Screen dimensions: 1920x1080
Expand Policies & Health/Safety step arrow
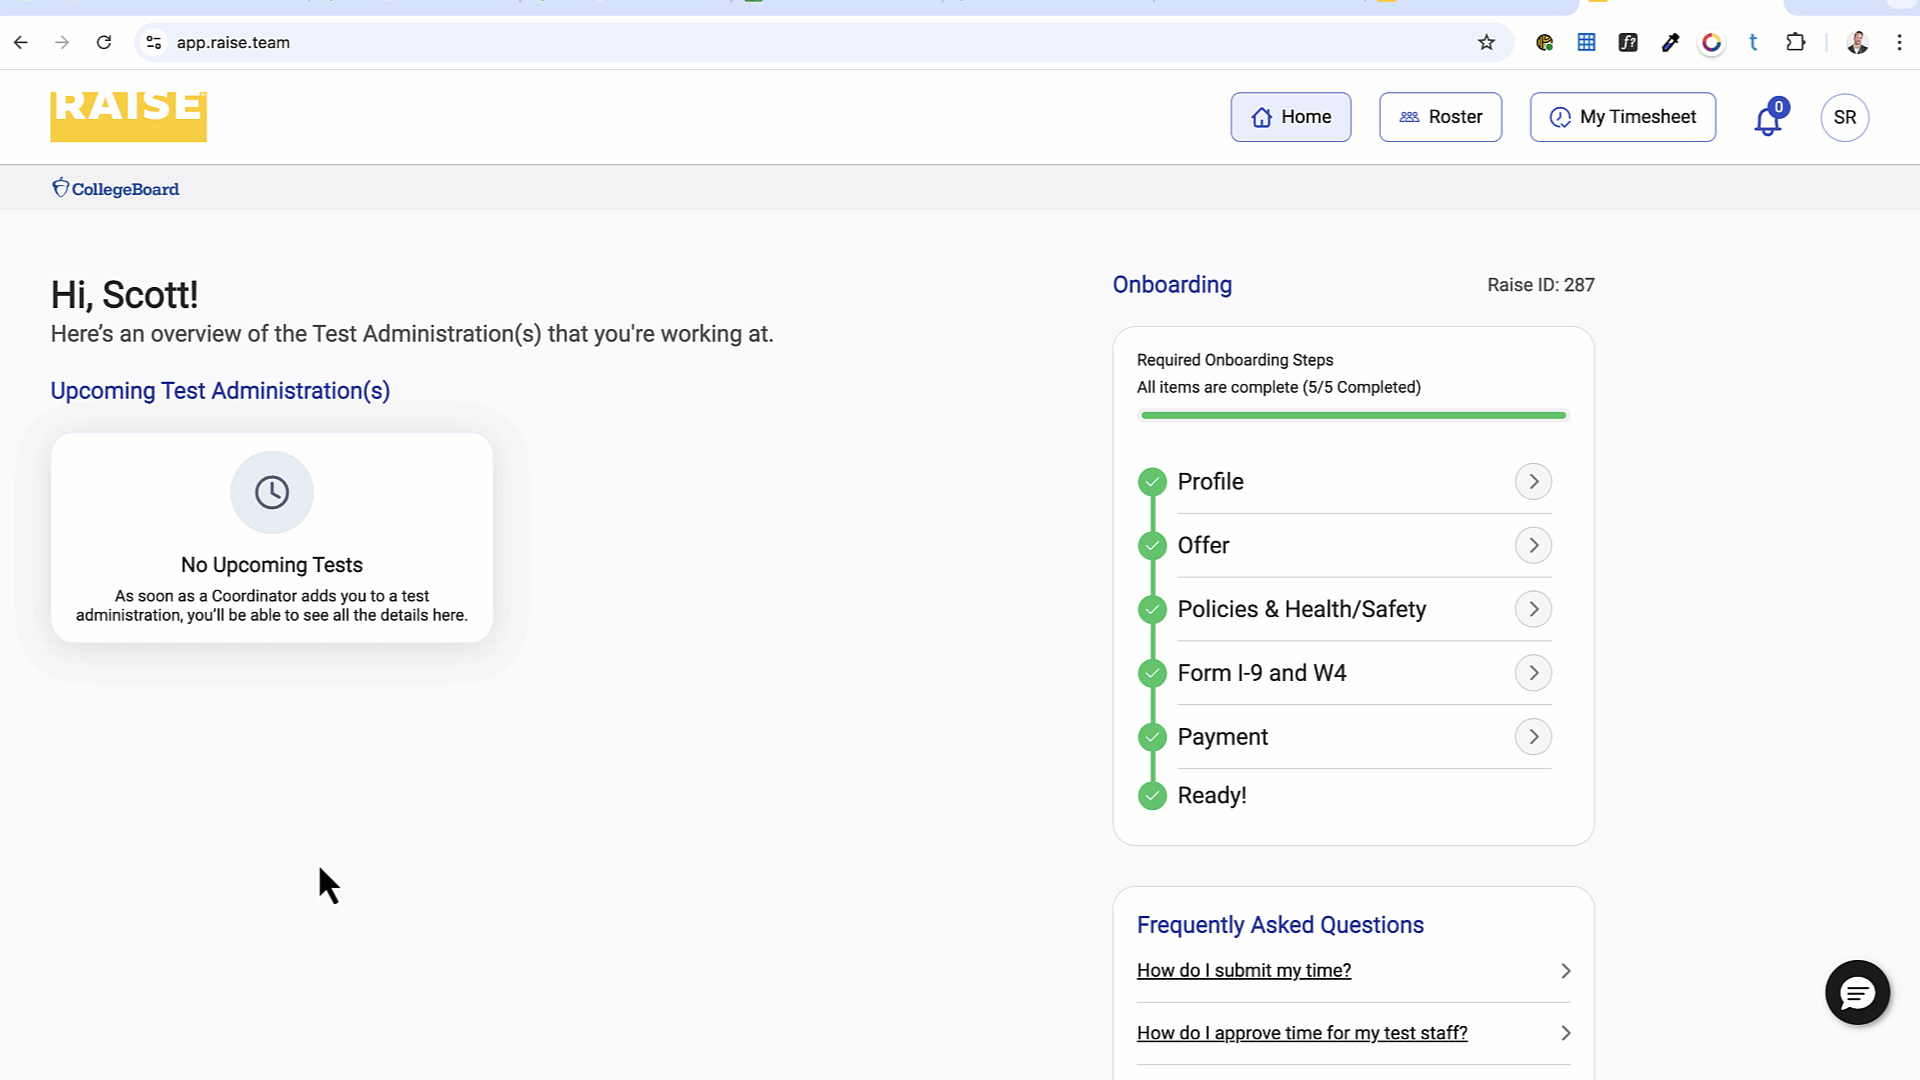pos(1533,609)
